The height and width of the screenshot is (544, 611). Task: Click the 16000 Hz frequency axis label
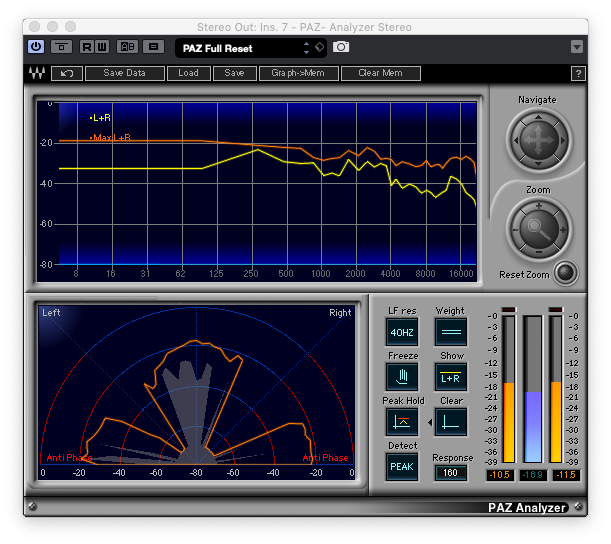(x=461, y=274)
